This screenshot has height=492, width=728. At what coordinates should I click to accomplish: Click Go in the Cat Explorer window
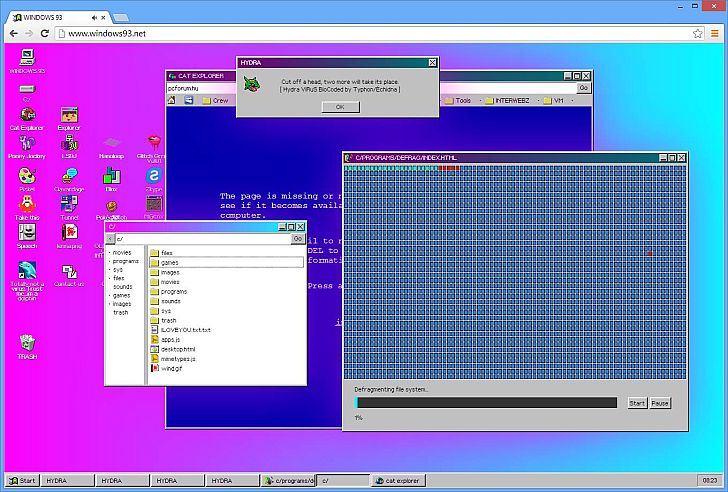tap(584, 88)
